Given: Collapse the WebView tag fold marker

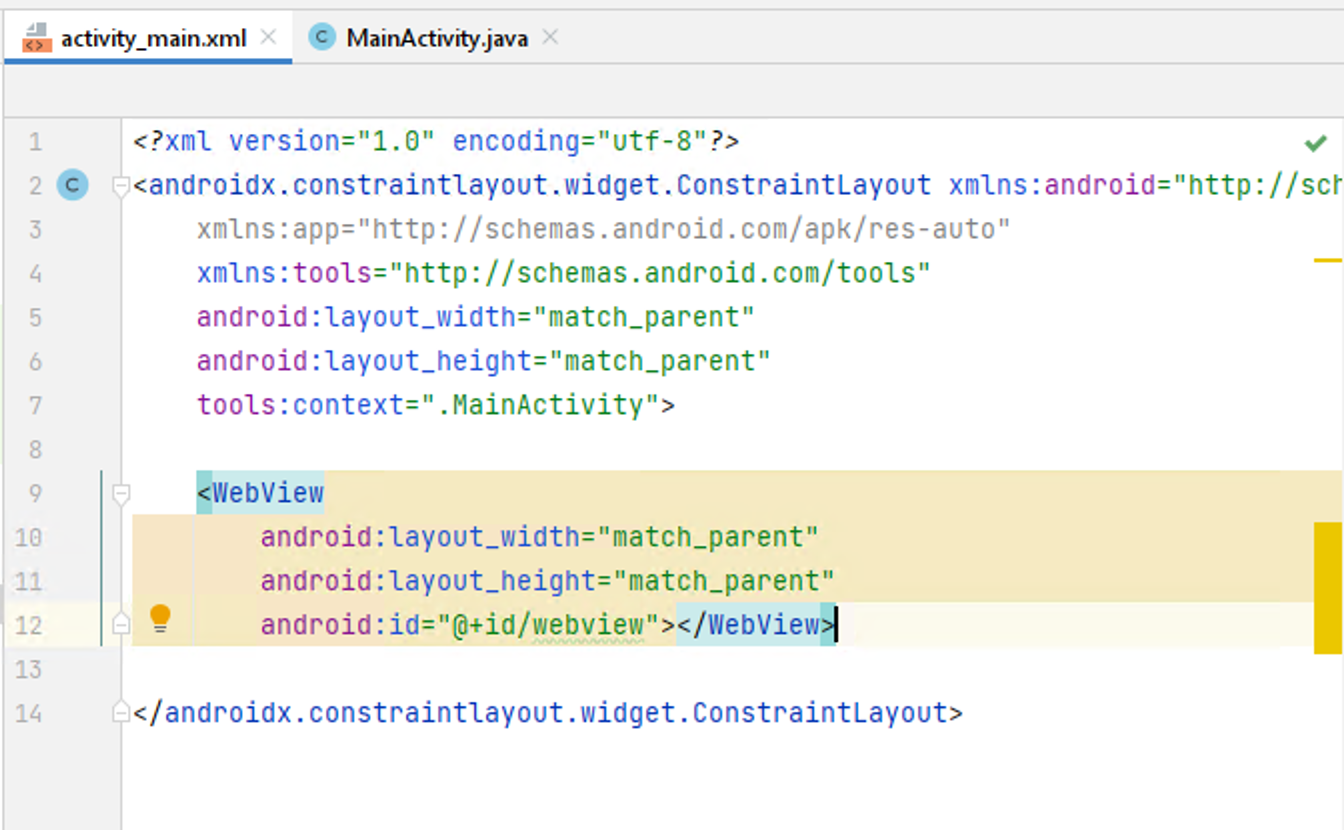Looking at the screenshot, I should (121, 493).
